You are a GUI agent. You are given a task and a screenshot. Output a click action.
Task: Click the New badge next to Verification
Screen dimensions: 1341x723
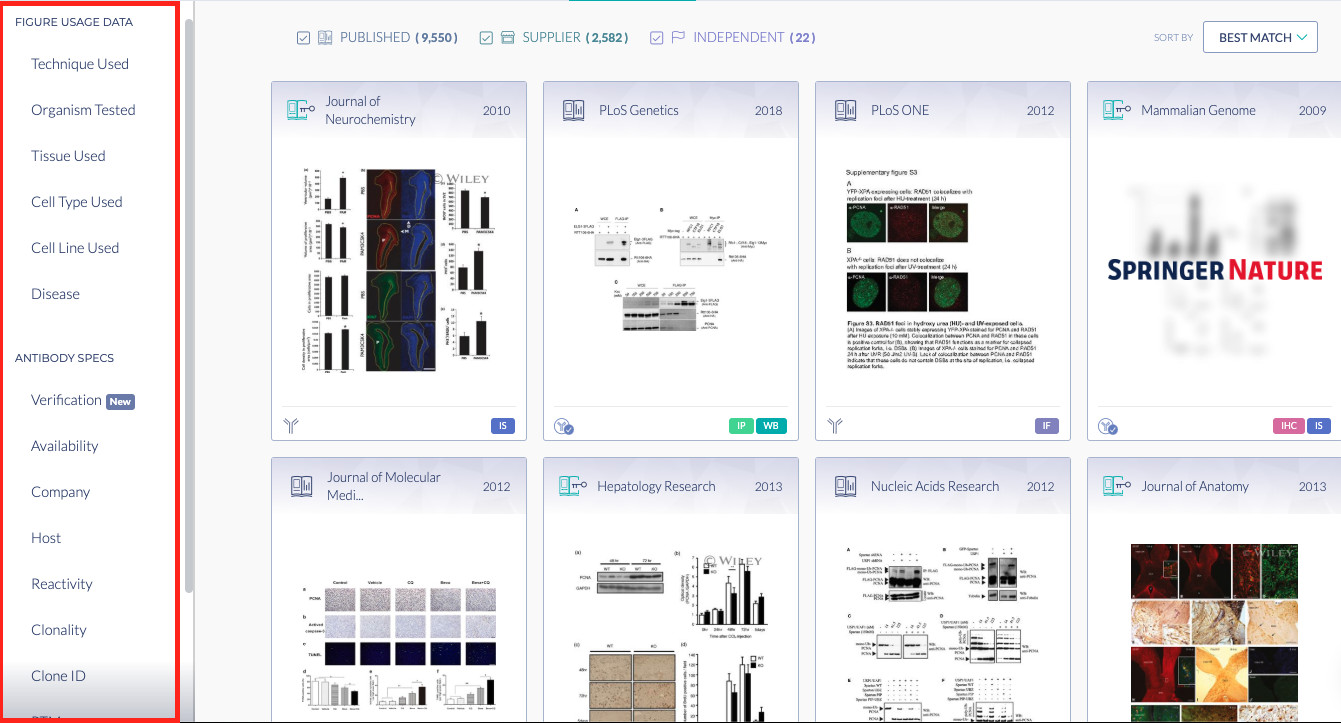coord(120,401)
